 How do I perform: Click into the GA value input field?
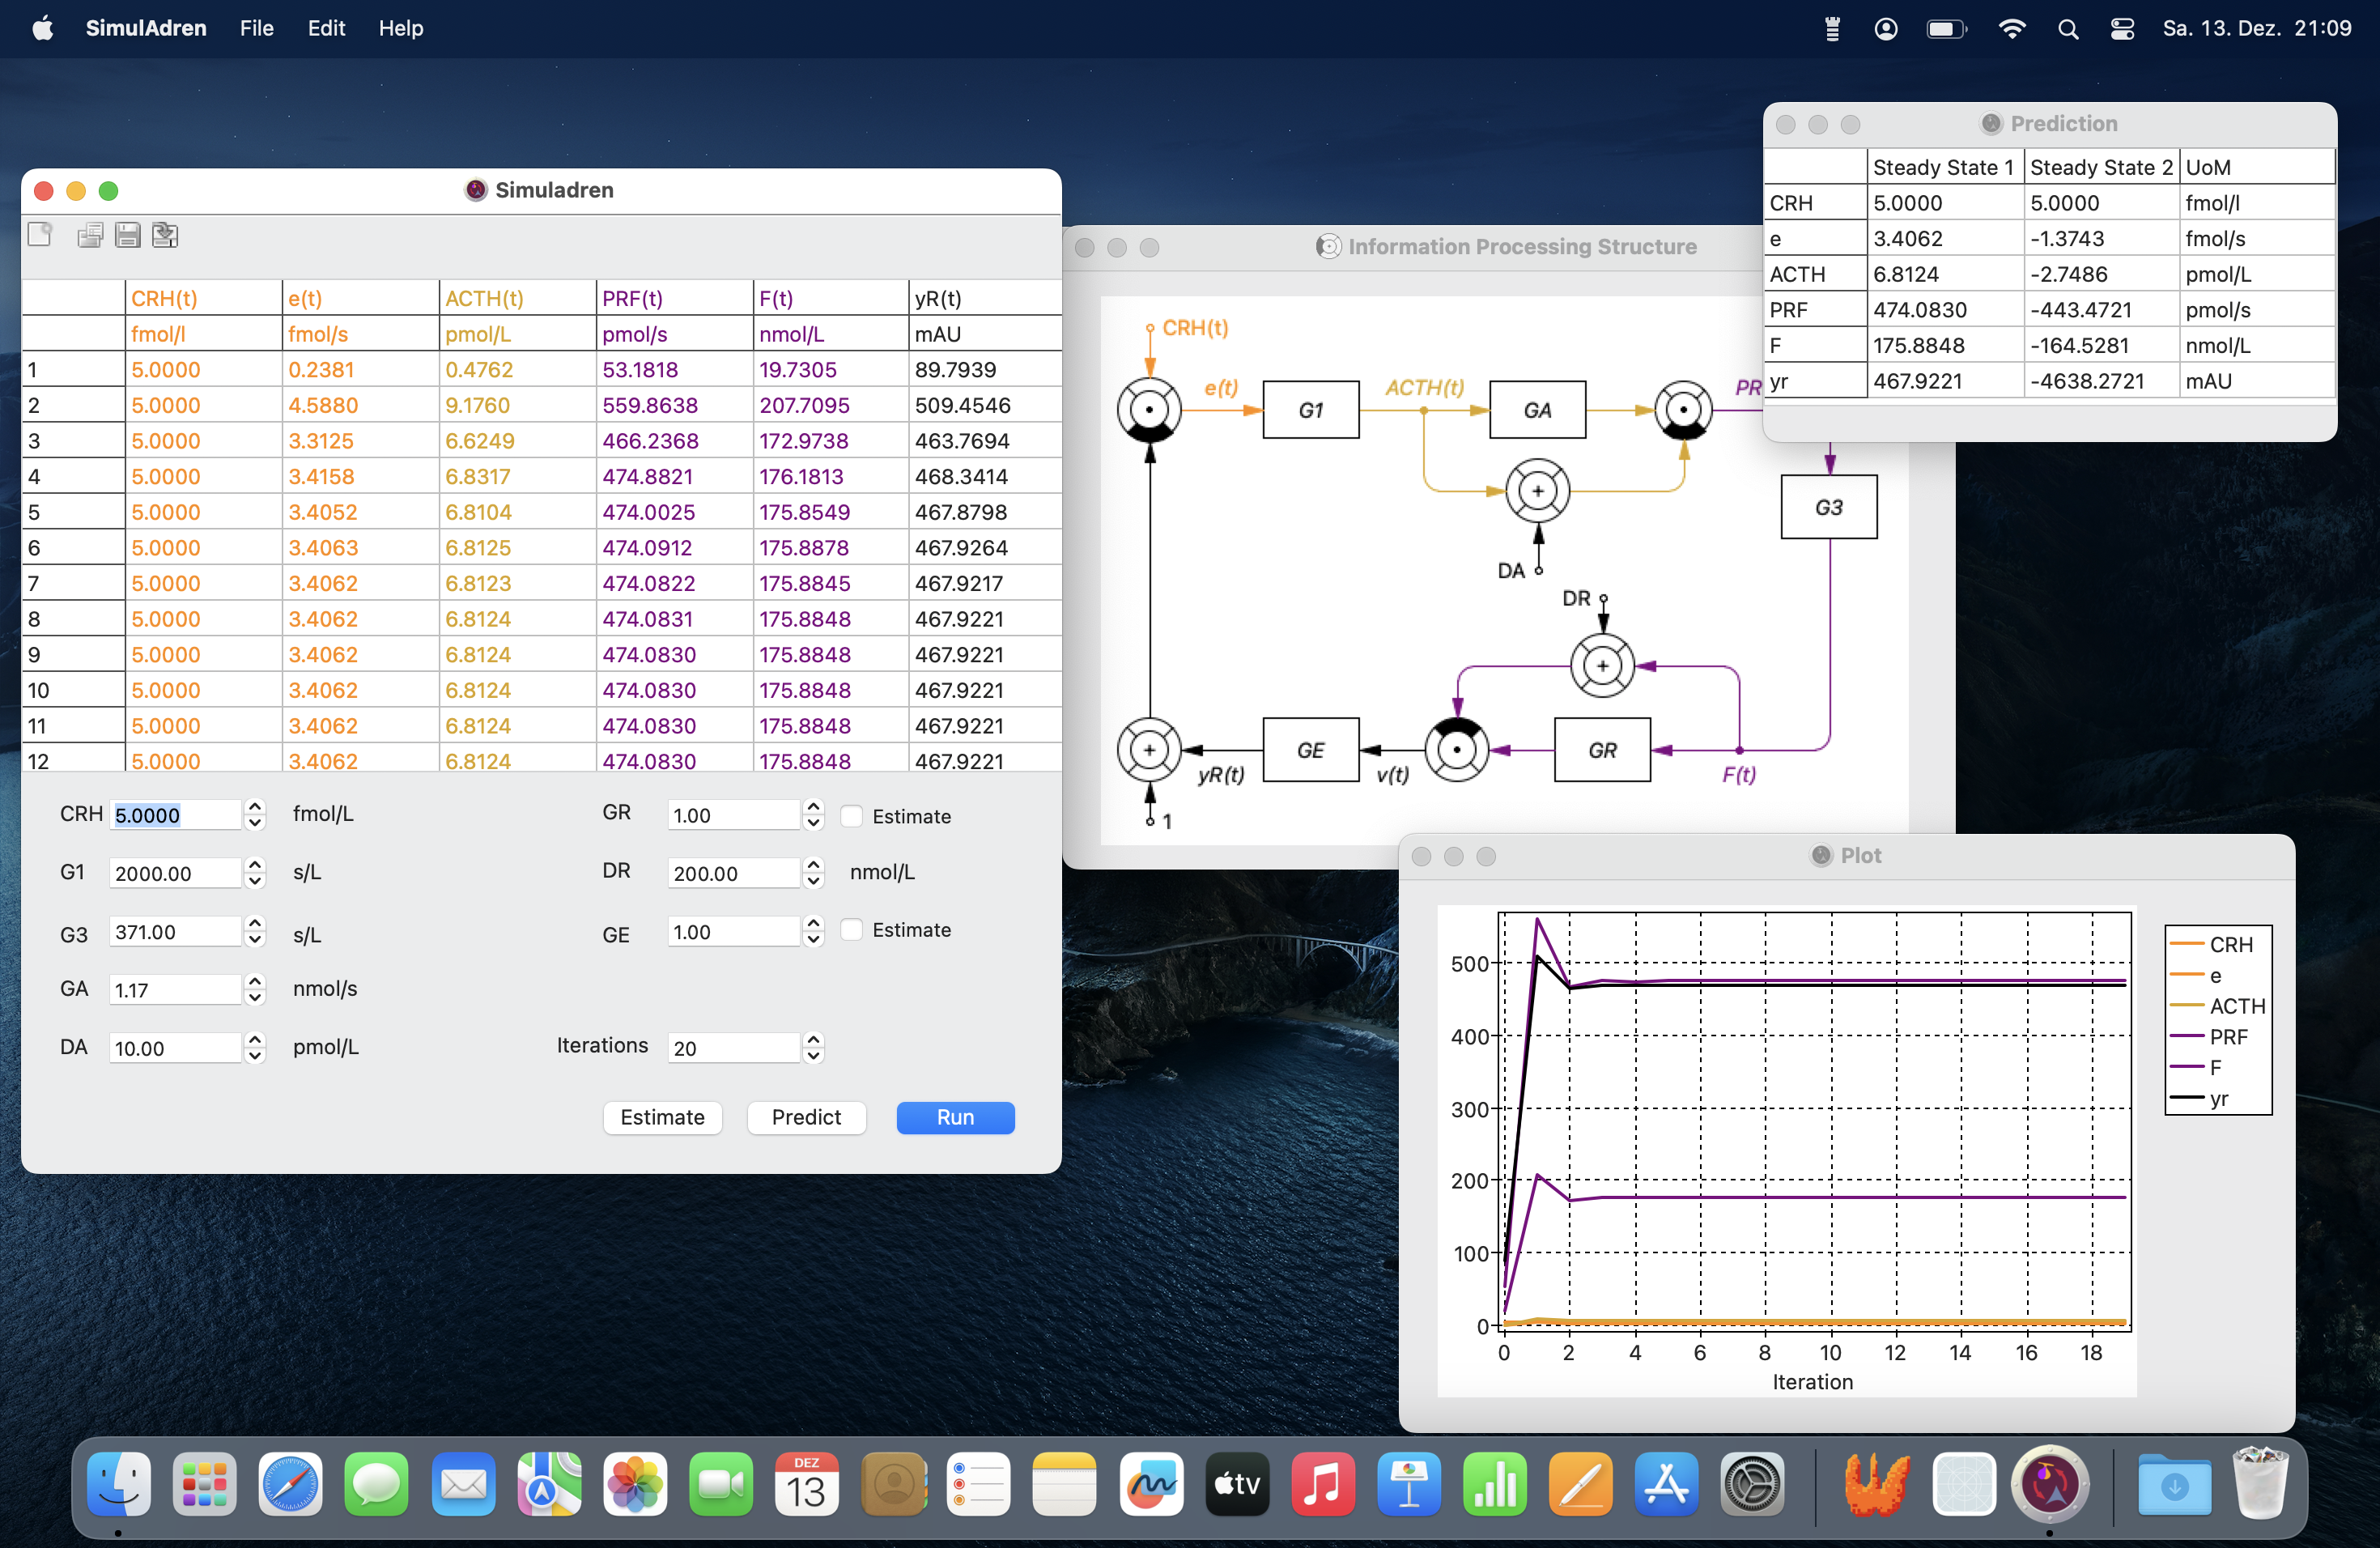coord(174,990)
